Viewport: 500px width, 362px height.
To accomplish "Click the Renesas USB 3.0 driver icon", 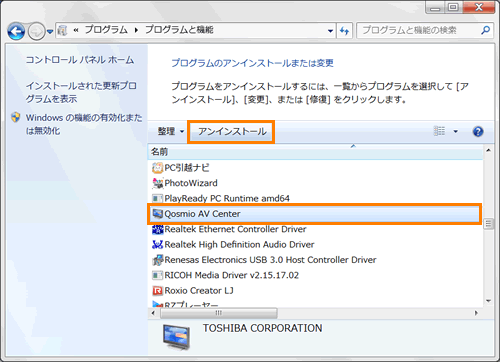I will click(x=157, y=260).
